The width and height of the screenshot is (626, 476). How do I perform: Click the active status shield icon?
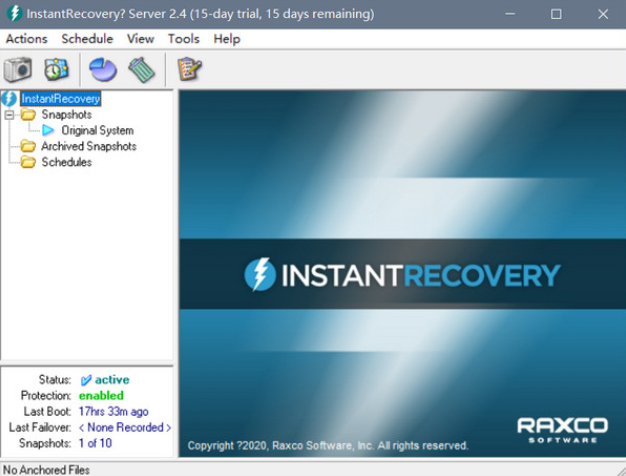tap(86, 380)
